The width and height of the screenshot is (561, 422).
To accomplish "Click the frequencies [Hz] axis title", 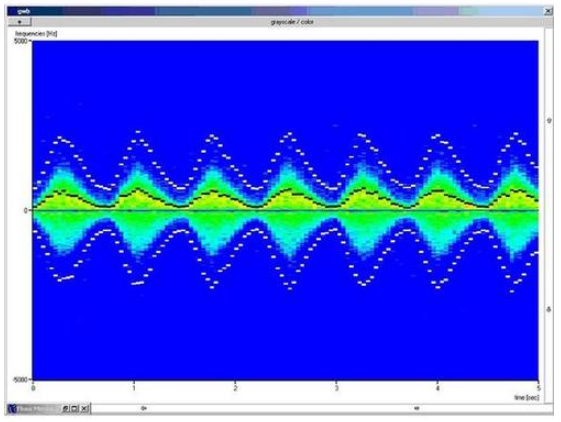I will [36, 34].
